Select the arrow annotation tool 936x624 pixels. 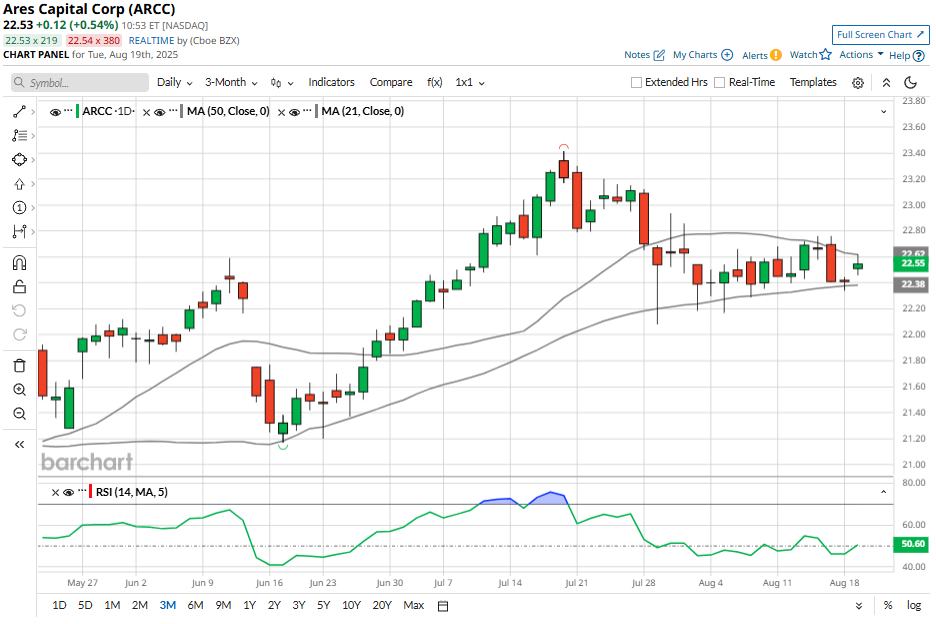19,184
